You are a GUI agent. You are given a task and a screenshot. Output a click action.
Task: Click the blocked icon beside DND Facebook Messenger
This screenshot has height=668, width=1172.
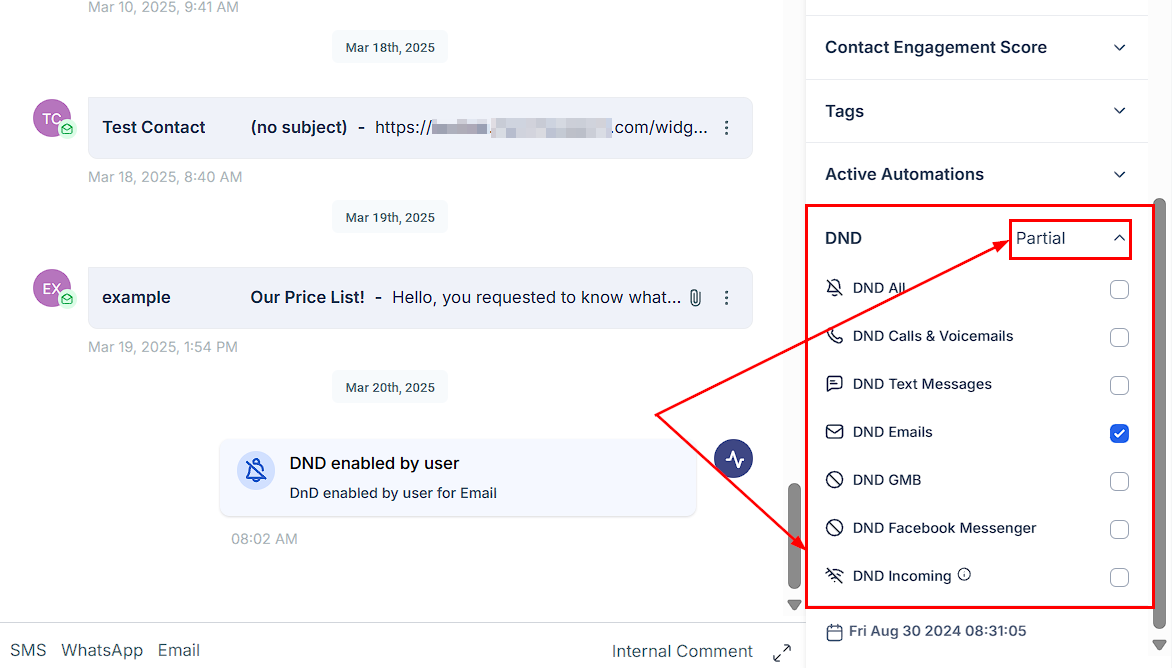click(x=834, y=528)
